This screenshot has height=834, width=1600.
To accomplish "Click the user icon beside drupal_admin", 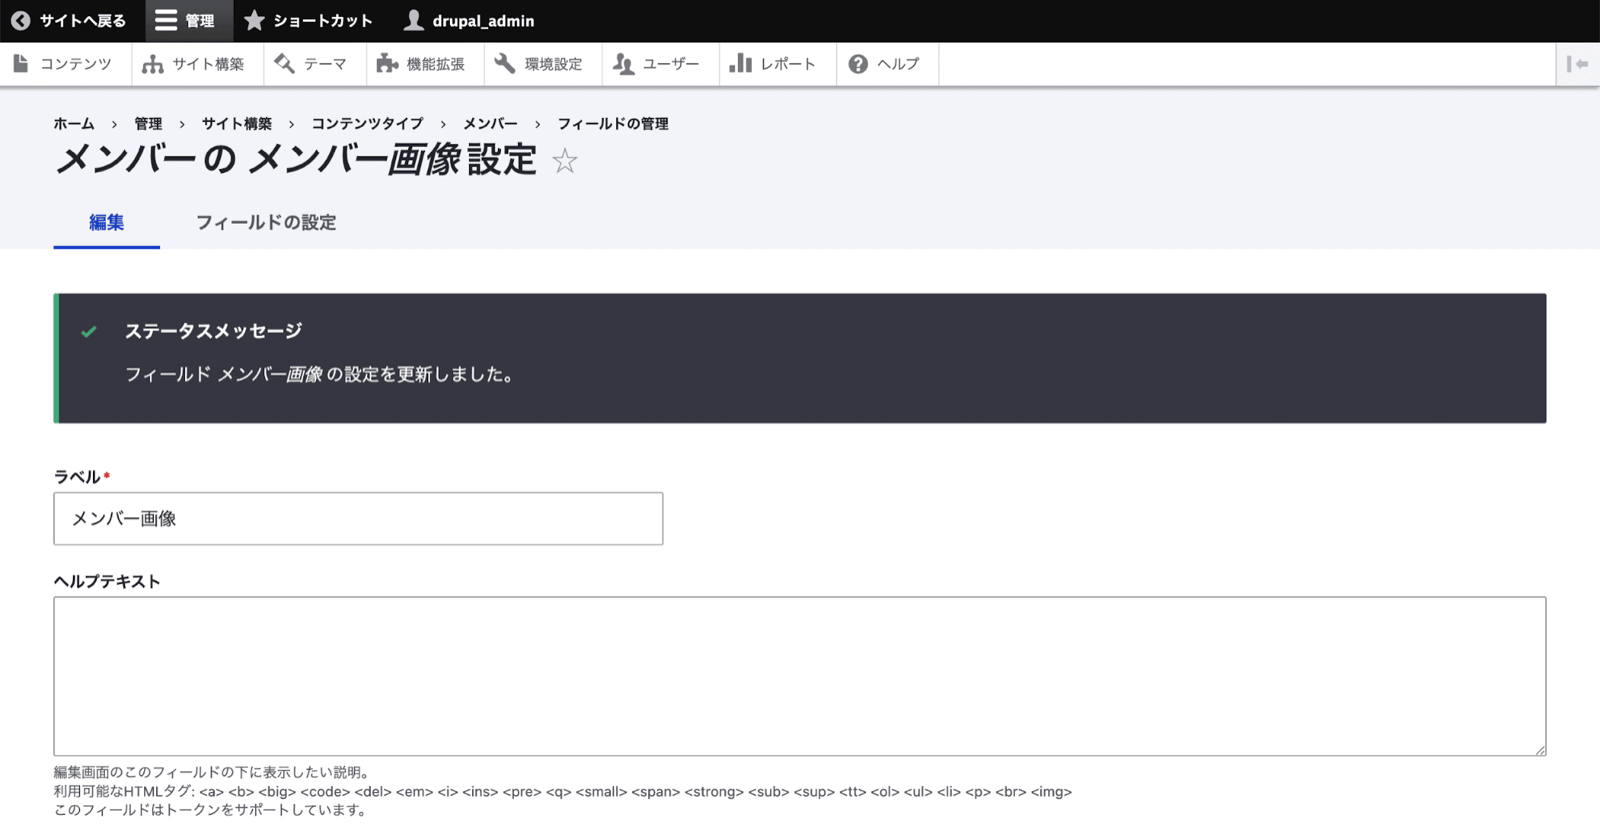I will [413, 20].
